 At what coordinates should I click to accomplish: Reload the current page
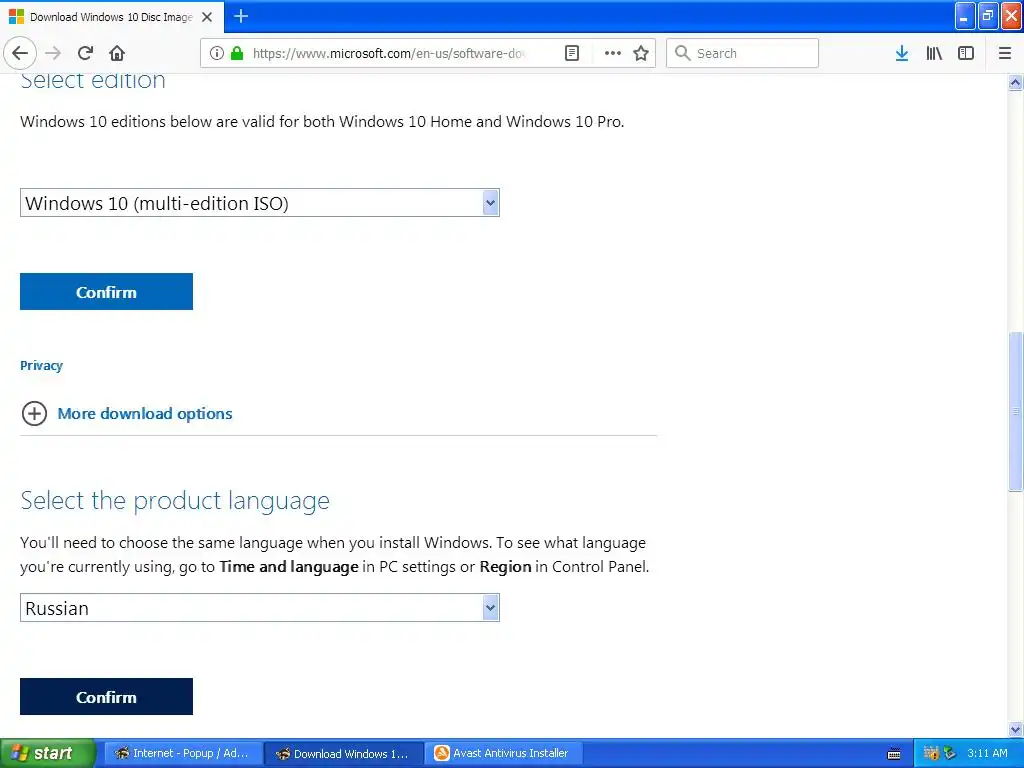coord(85,53)
